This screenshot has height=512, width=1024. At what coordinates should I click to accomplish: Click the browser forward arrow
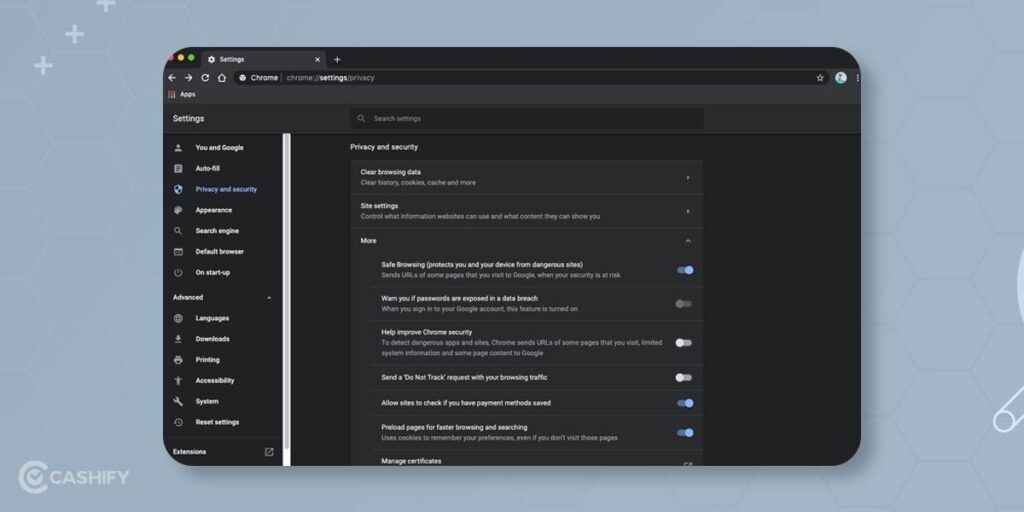coord(188,78)
